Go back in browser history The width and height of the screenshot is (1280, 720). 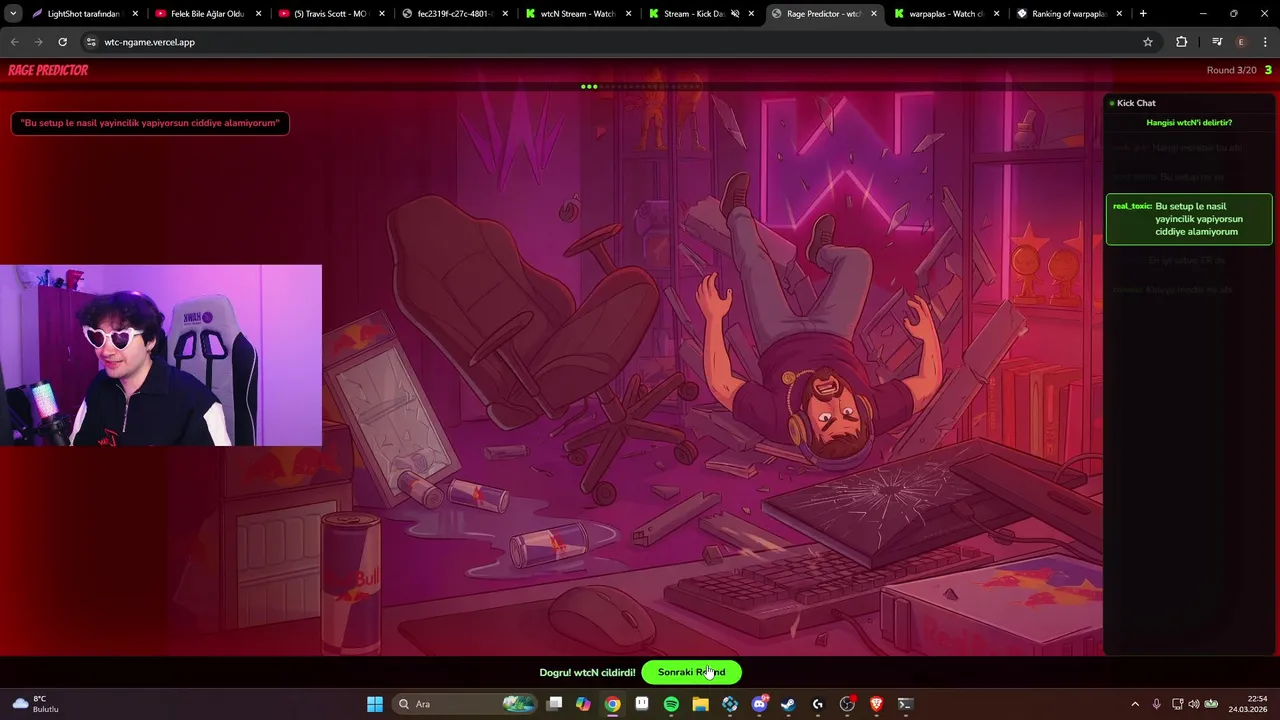tap(15, 42)
